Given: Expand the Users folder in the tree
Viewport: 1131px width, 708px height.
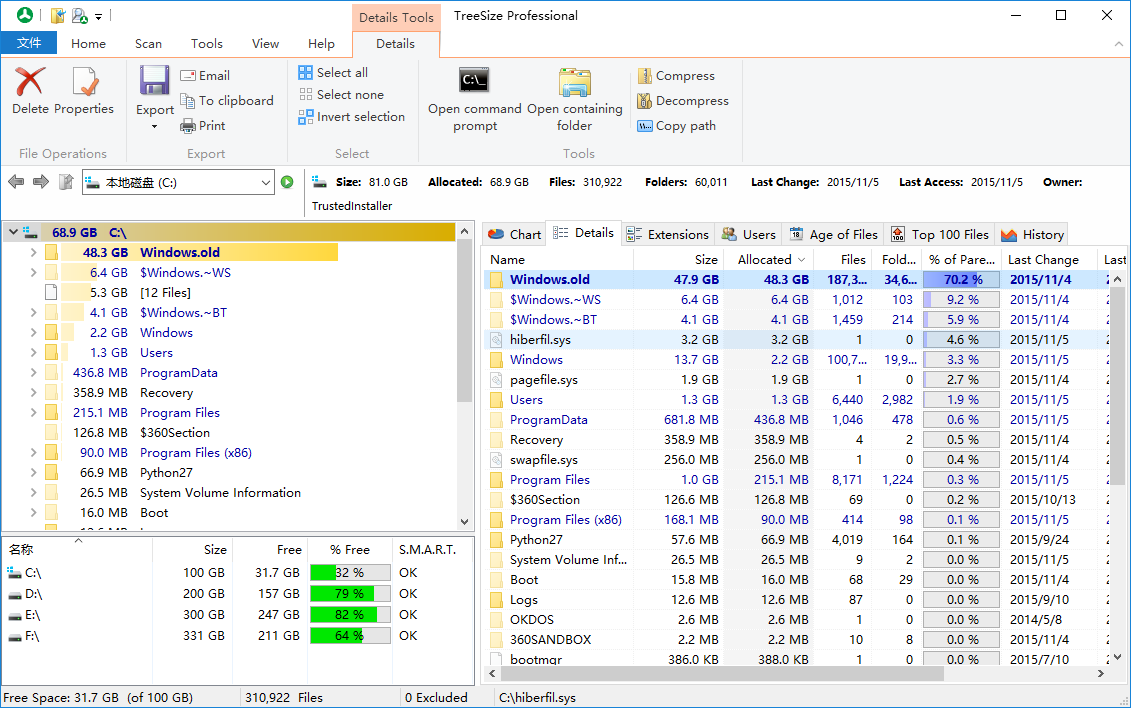Looking at the screenshot, I should (x=33, y=353).
